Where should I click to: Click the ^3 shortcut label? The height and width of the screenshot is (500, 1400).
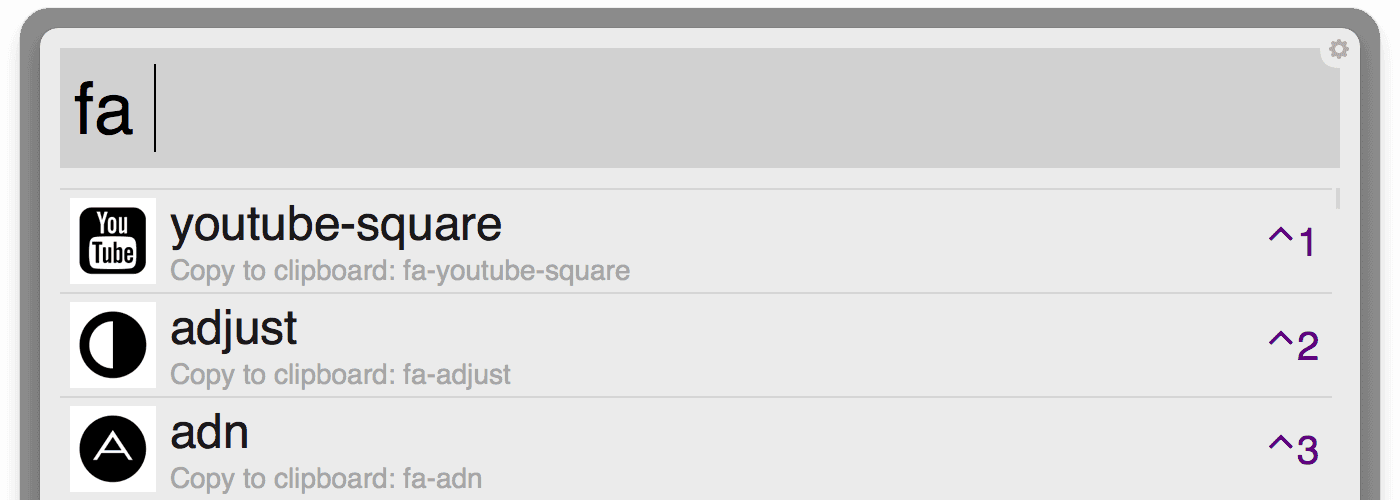pyautogui.click(x=1293, y=450)
